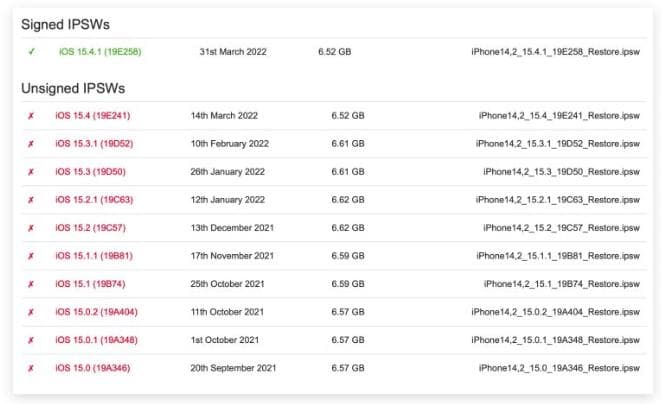Open the iOS 15.4 (19E241) link
This screenshot has height=404, width=661.
click(x=93, y=116)
